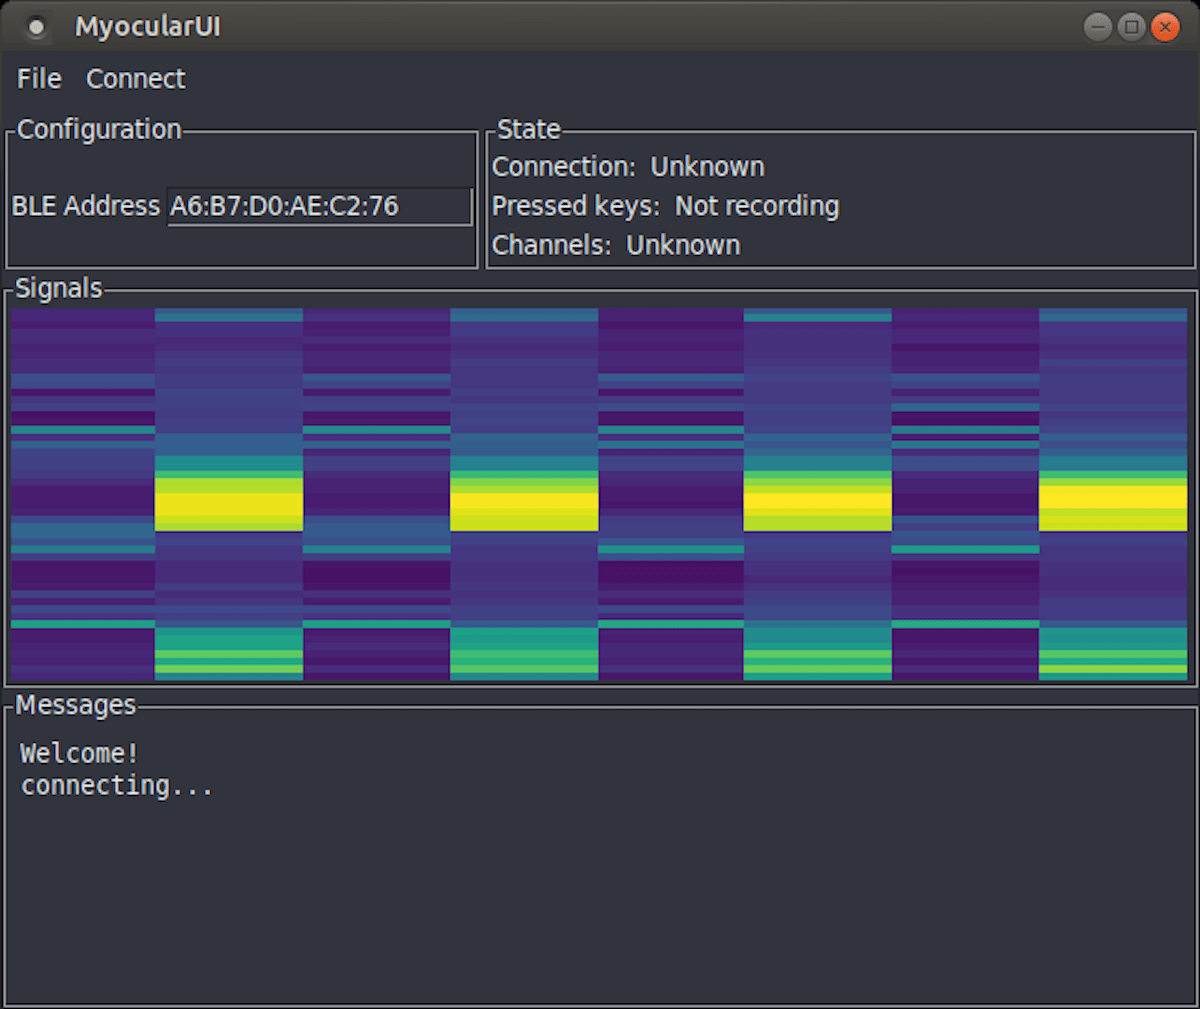Open the Connect menu

click(x=135, y=79)
